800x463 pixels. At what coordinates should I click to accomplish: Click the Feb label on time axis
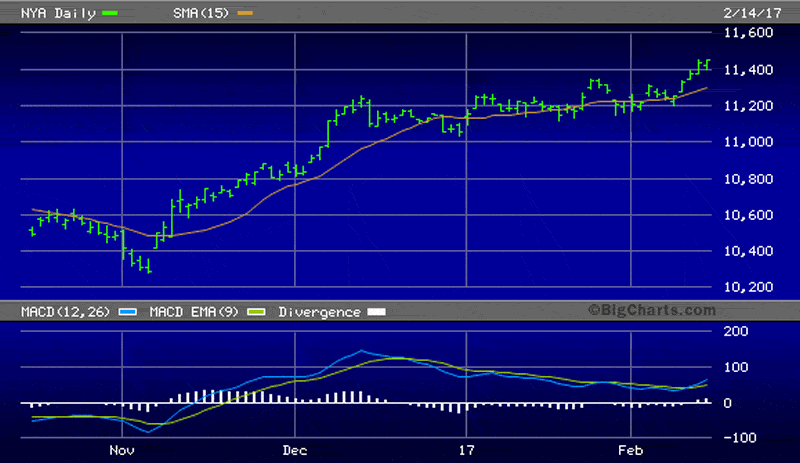[630, 450]
